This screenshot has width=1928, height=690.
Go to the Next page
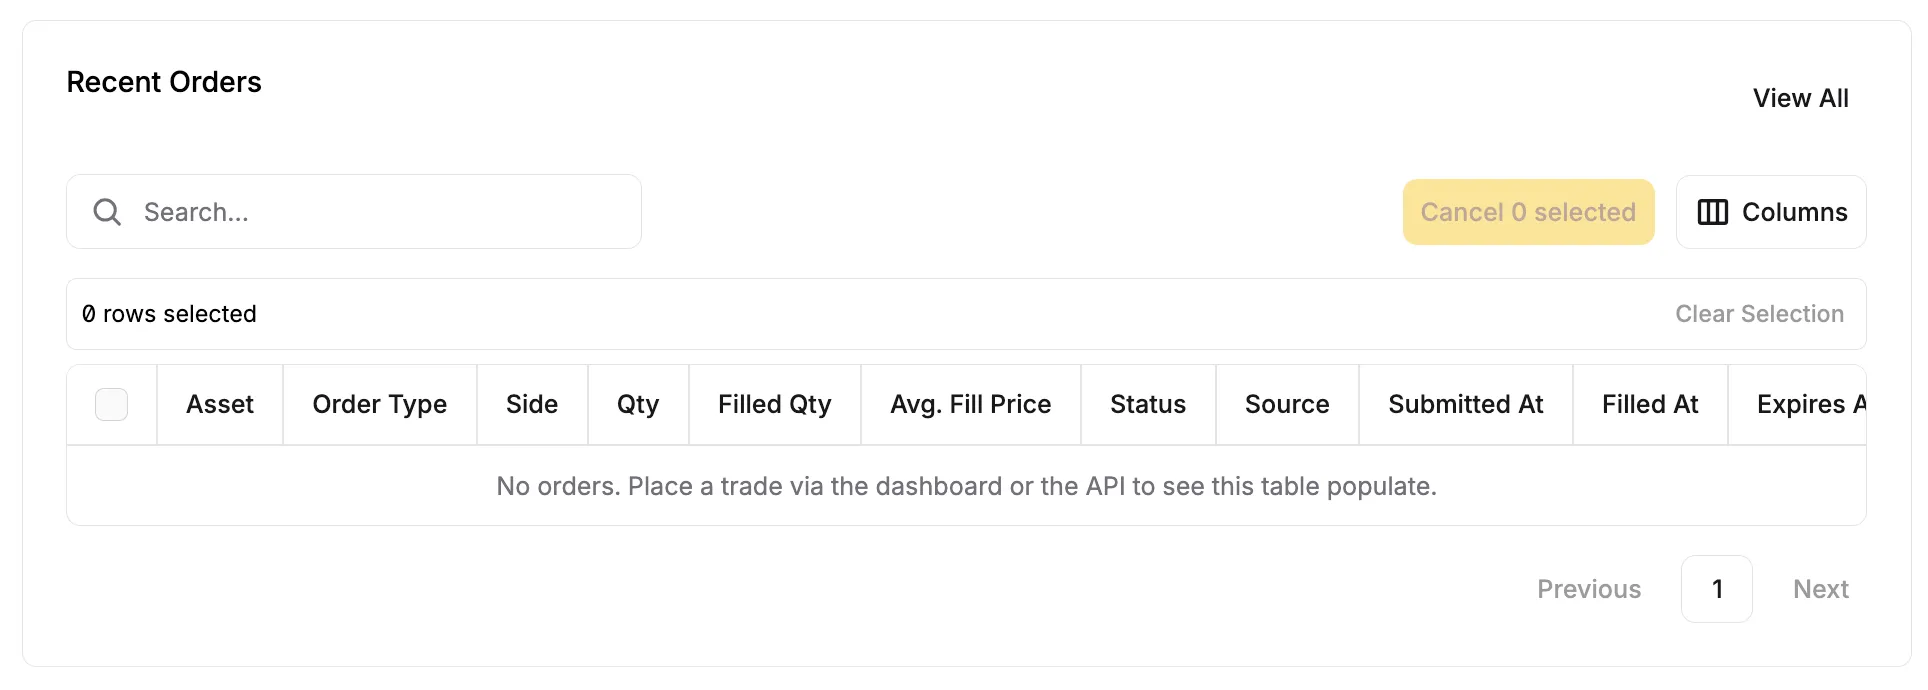click(1820, 589)
